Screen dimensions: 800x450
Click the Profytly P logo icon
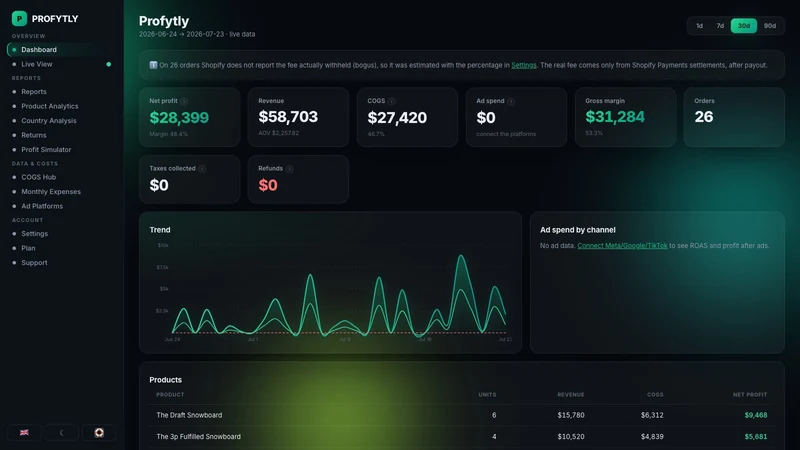[19, 18]
